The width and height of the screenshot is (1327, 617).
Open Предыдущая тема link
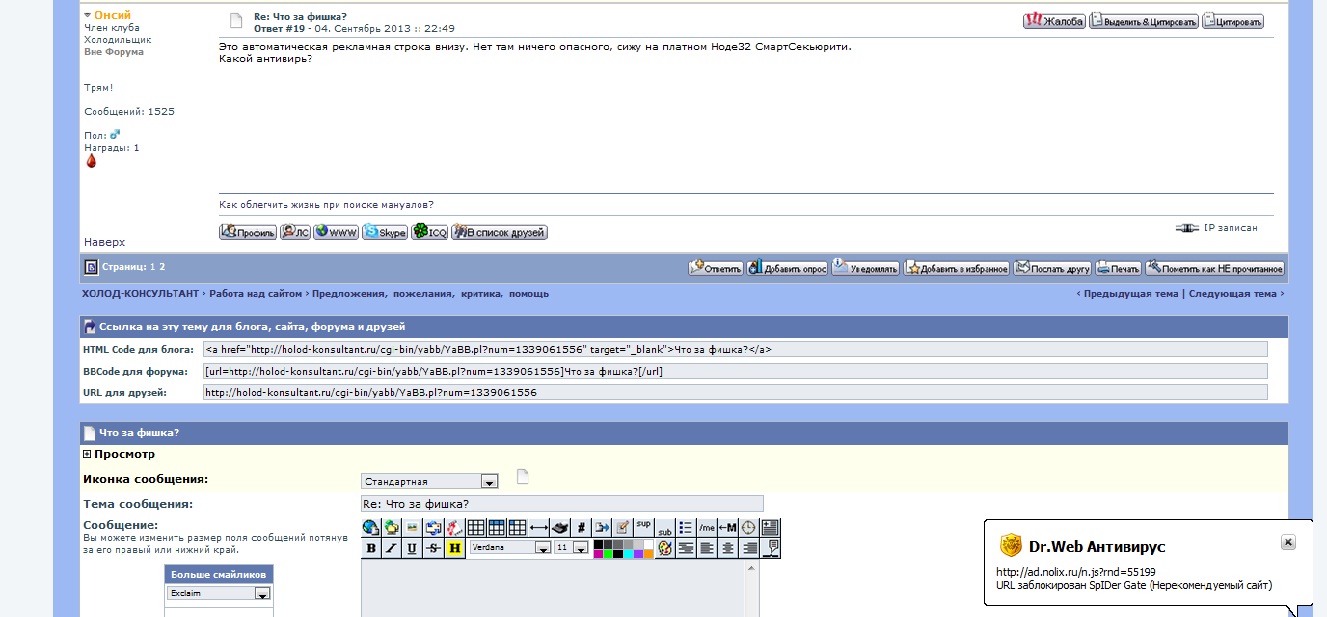[1132, 294]
